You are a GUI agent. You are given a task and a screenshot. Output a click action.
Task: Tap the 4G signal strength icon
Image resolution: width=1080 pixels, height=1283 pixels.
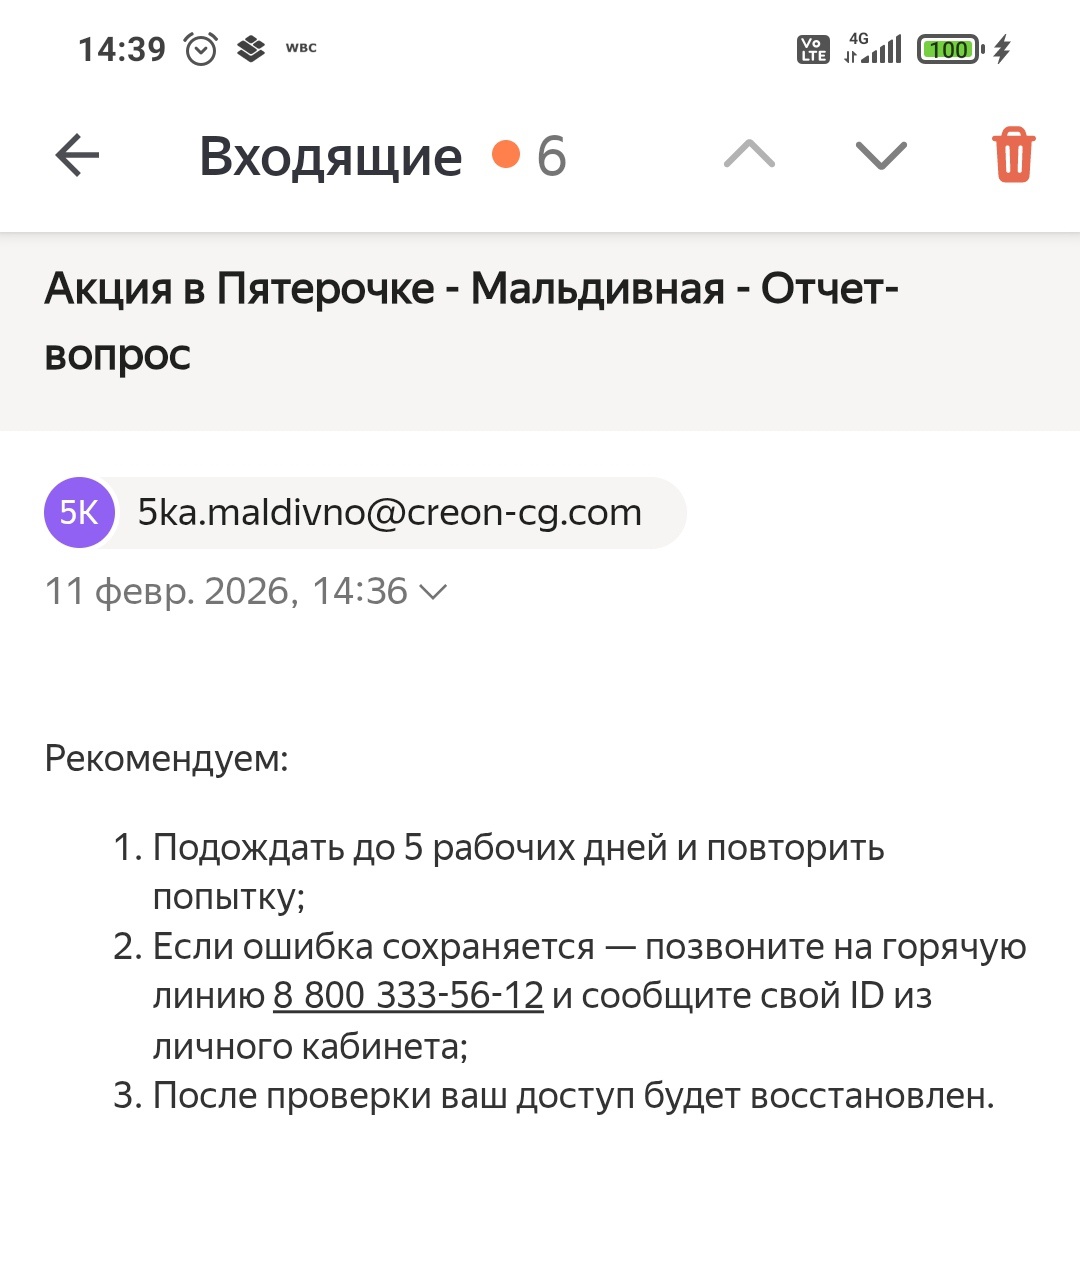pos(873,49)
